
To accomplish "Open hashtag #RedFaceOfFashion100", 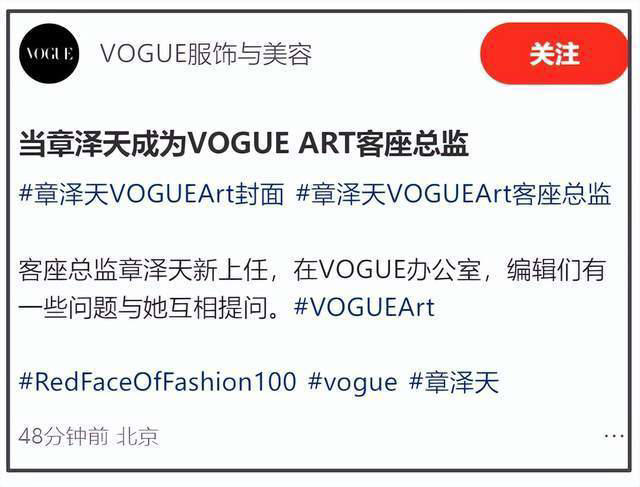I will pos(158,382).
